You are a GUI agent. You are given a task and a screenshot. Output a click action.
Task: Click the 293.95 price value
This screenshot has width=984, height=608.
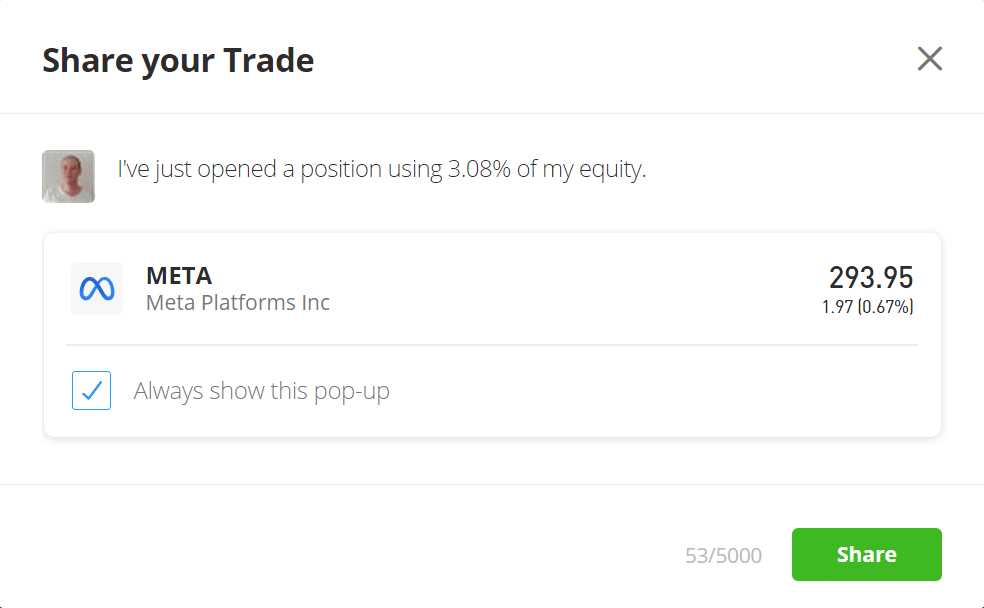[871, 278]
